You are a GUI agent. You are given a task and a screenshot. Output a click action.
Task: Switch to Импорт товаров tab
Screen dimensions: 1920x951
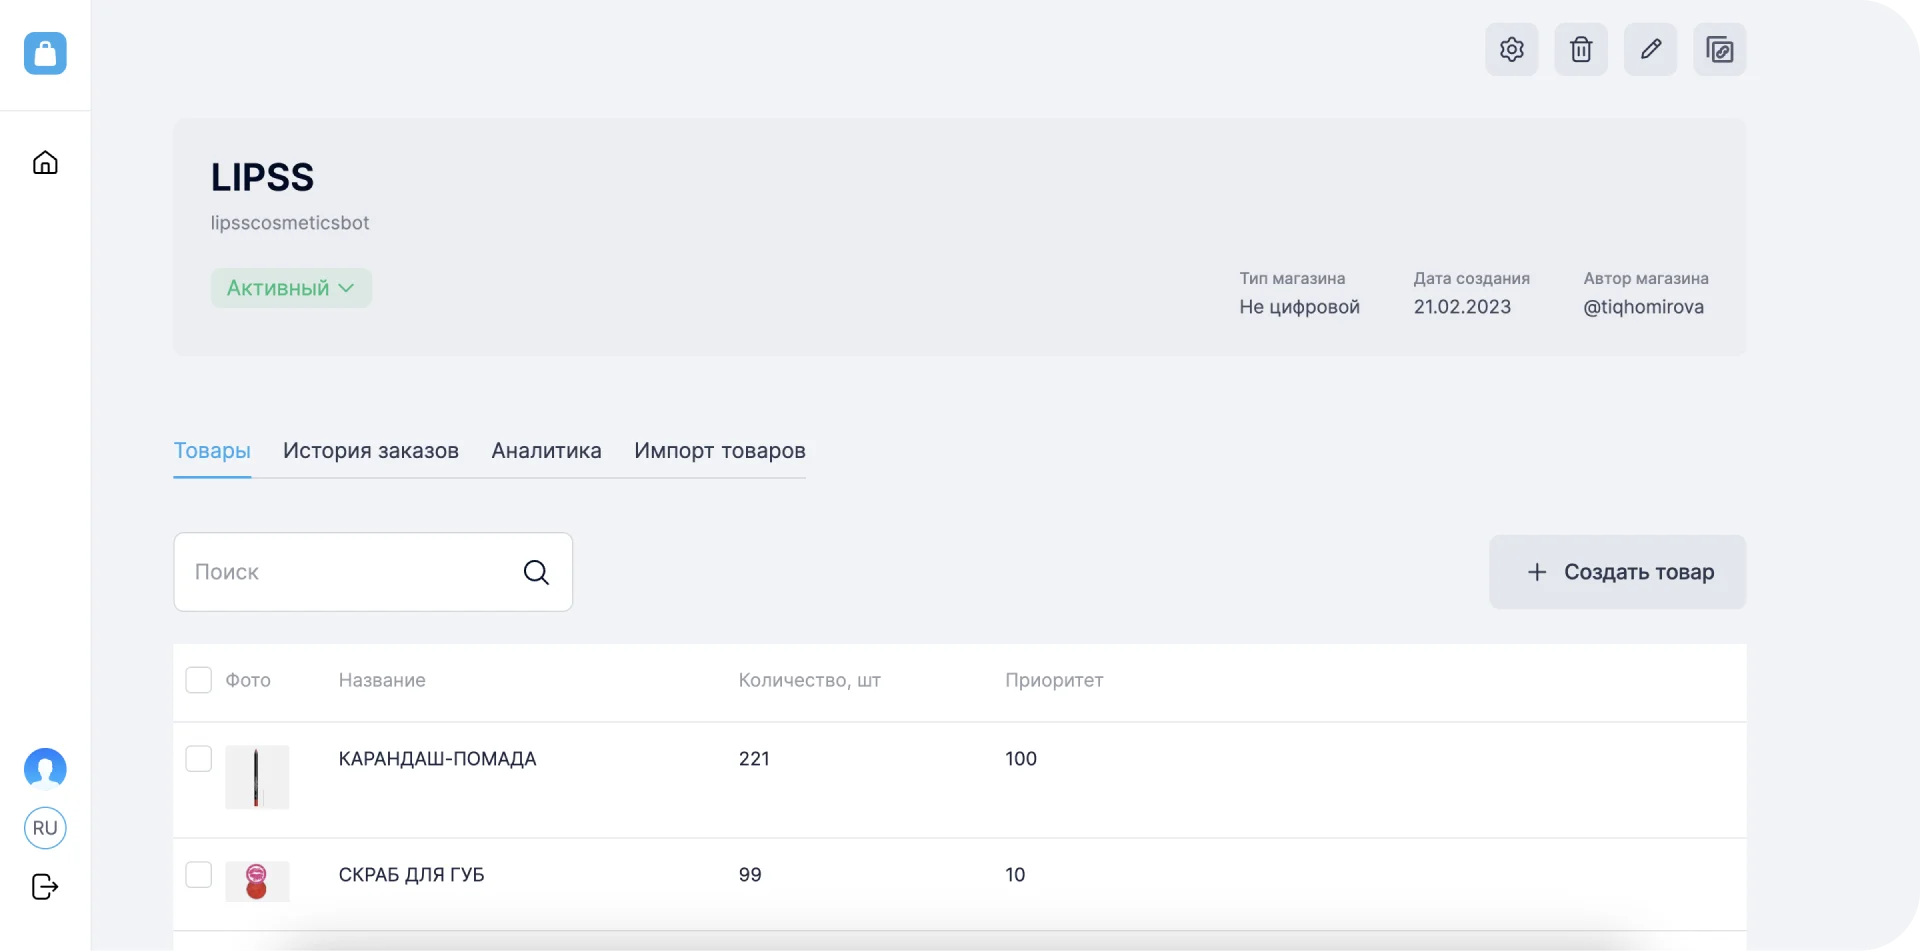click(719, 451)
